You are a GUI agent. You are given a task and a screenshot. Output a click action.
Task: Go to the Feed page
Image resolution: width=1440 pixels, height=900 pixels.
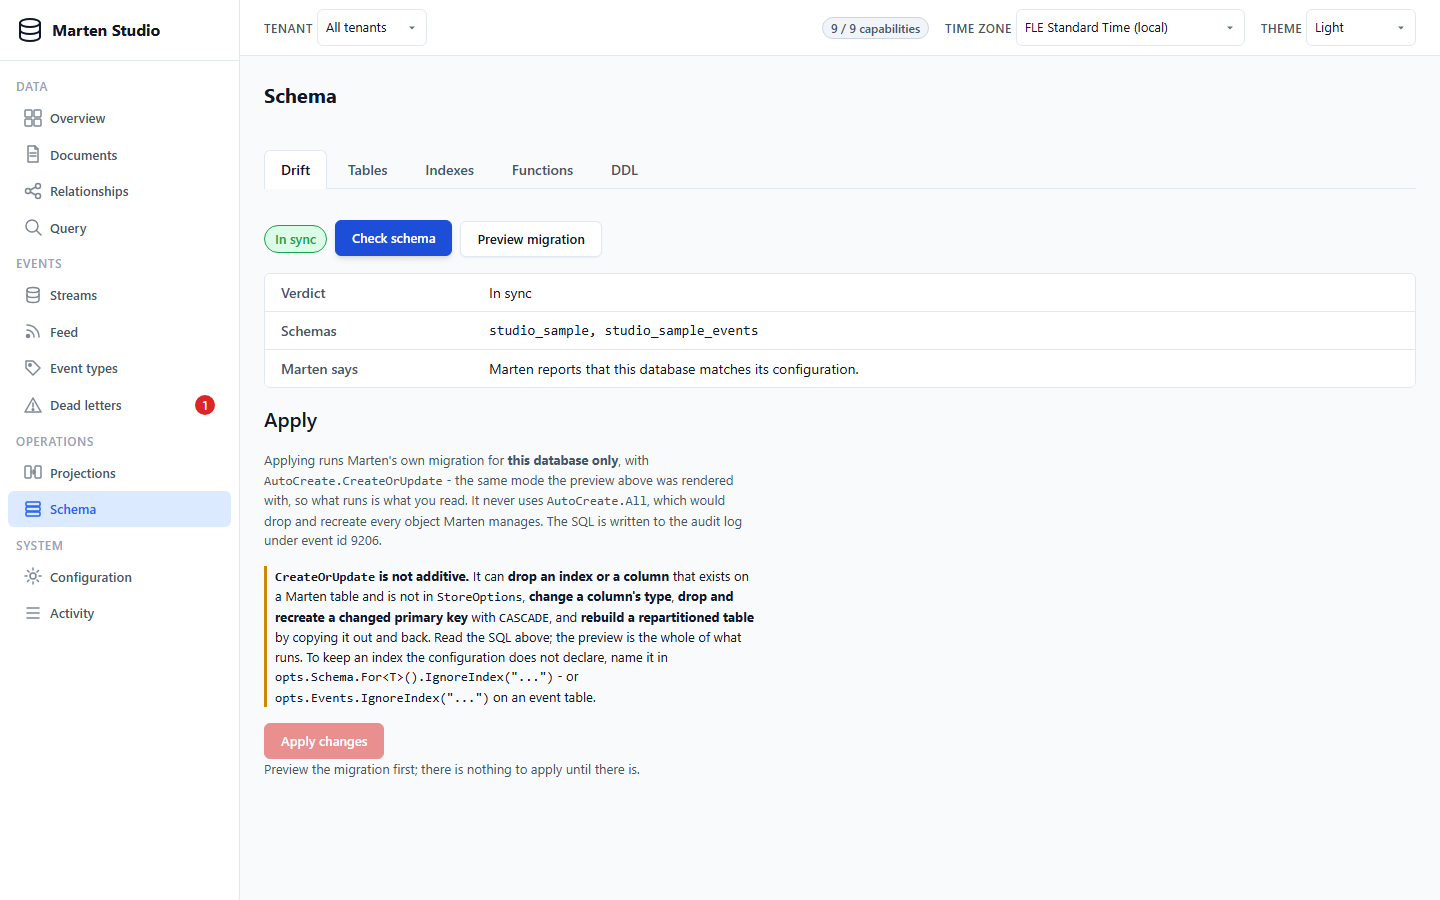point(120,332)
